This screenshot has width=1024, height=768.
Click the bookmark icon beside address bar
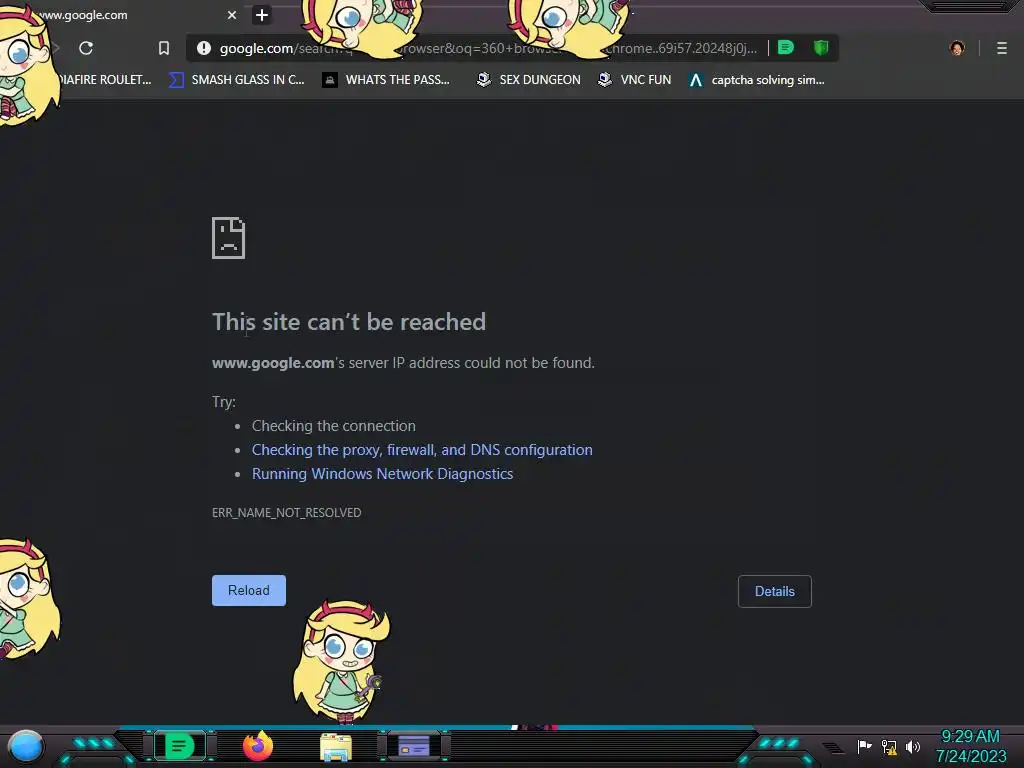coord(164,48)
